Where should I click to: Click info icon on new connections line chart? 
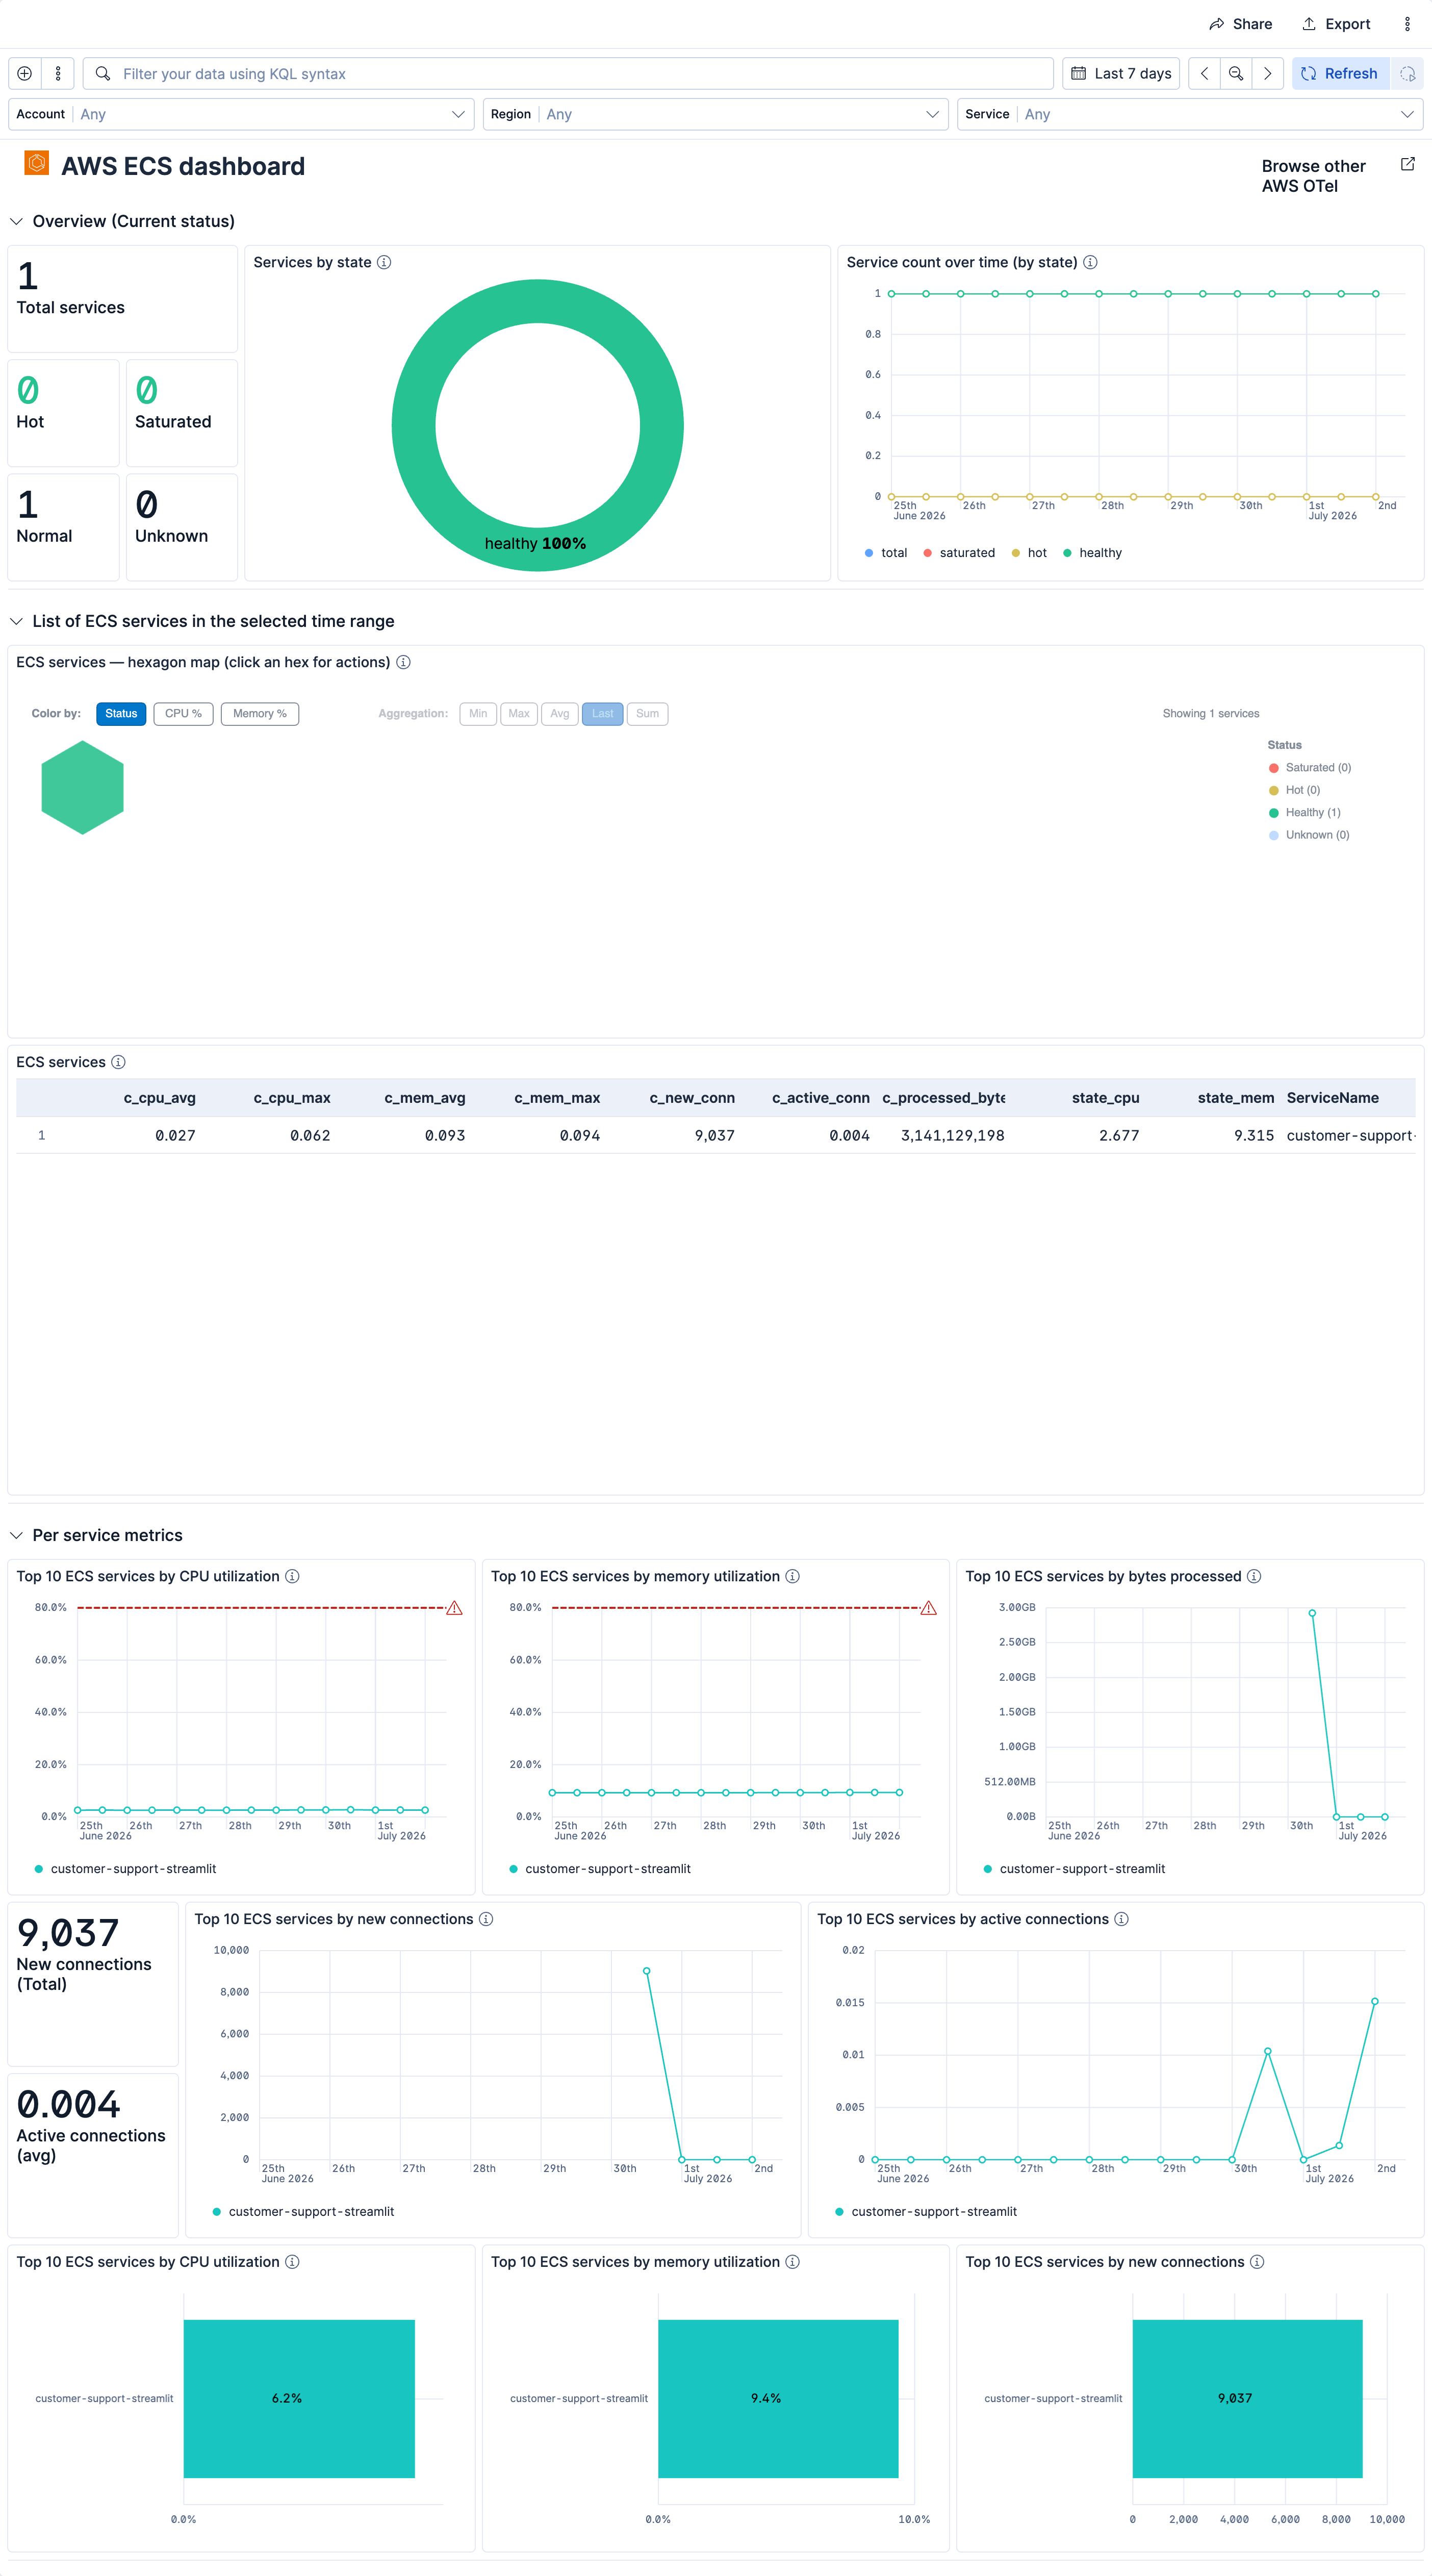[486, 1919]
